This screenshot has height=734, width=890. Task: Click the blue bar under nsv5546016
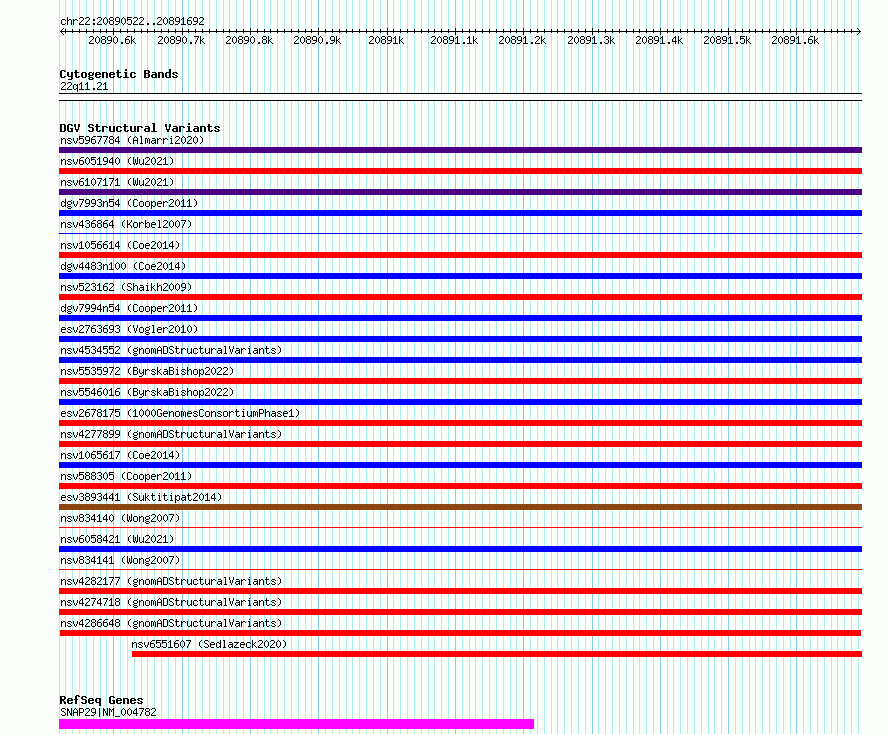[x=460, y=402]
